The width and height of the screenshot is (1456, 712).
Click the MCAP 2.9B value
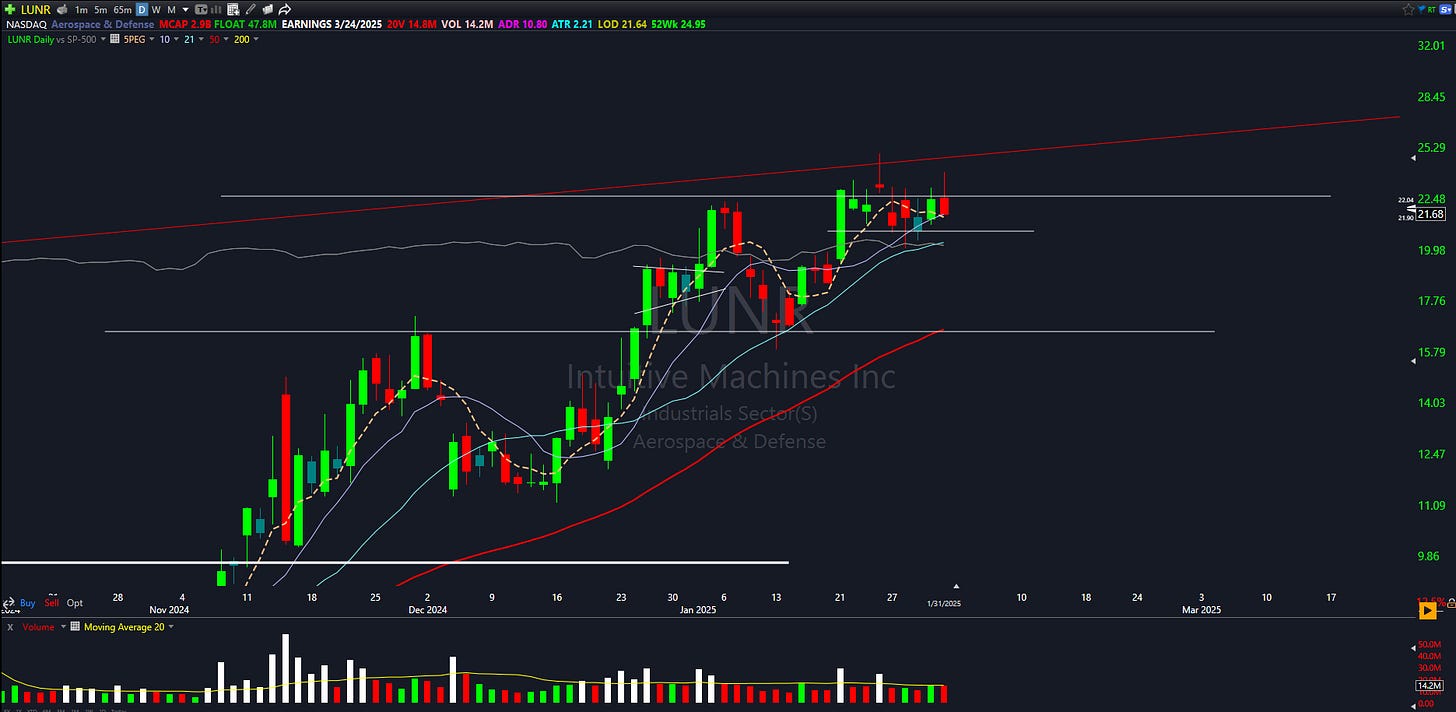[x=185, y=25]
